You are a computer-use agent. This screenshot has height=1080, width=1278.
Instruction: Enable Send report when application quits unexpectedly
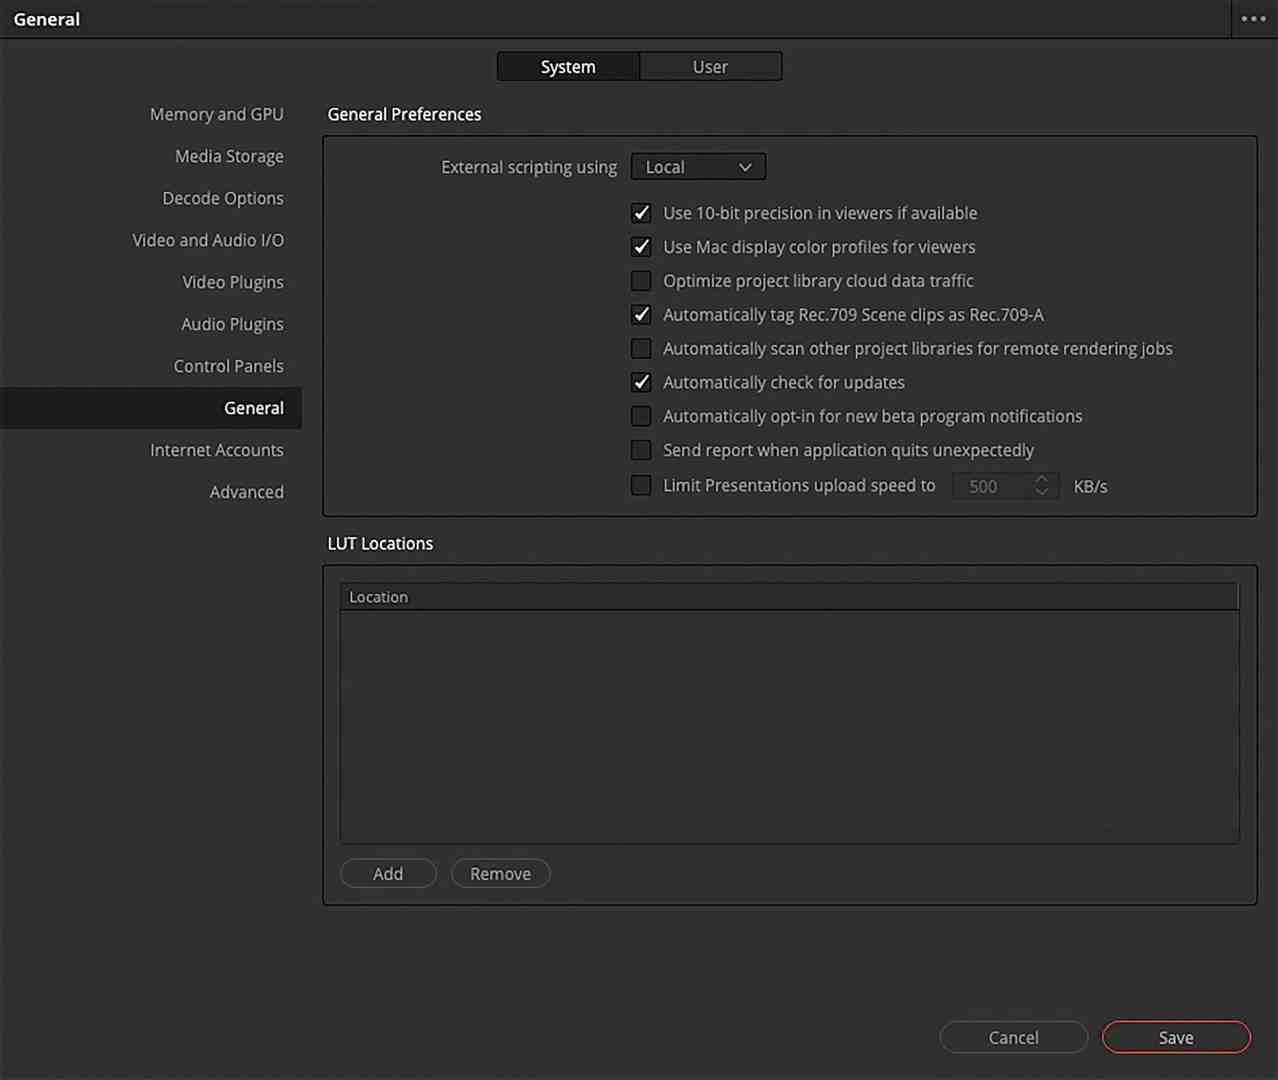click(x=641, y=450)
